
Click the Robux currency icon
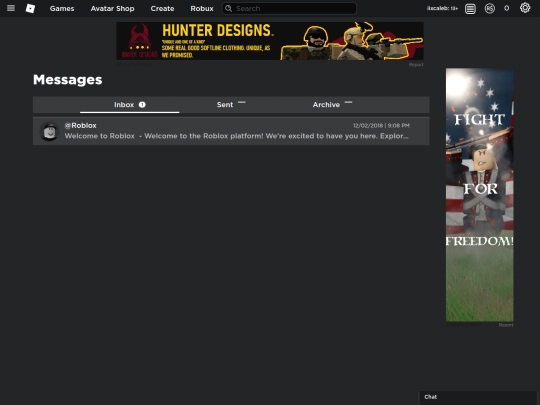pos(490,8)
